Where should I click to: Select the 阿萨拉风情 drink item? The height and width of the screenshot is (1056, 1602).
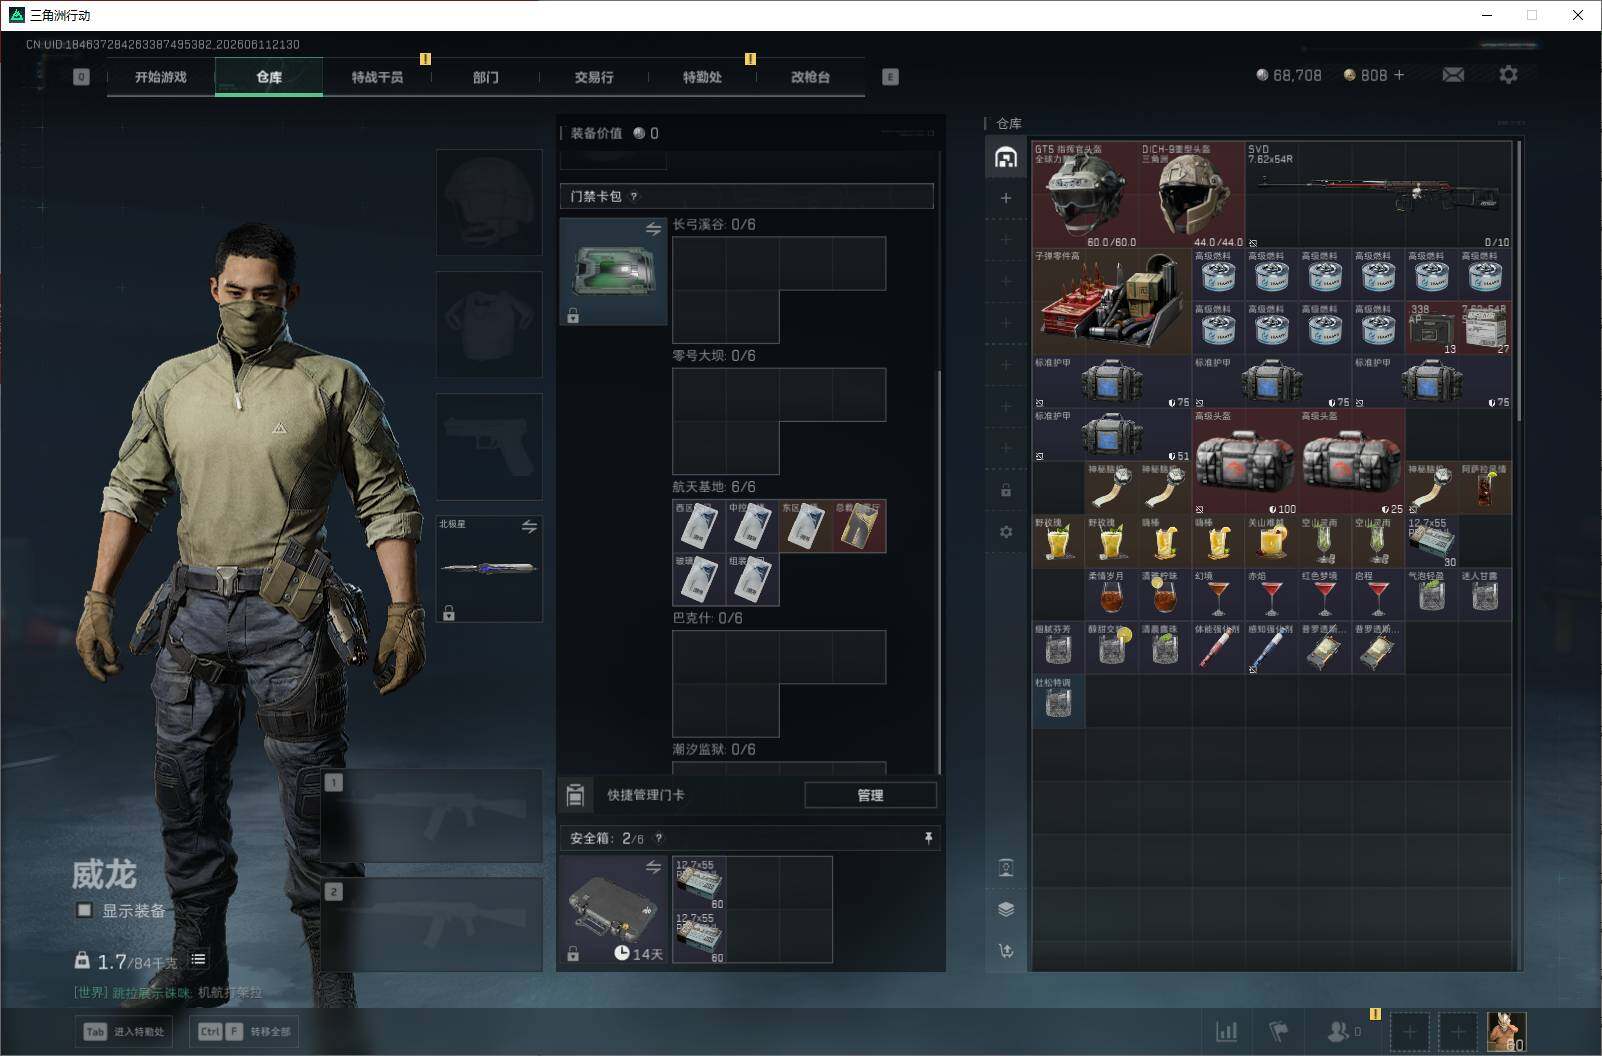coord(1485,488)
